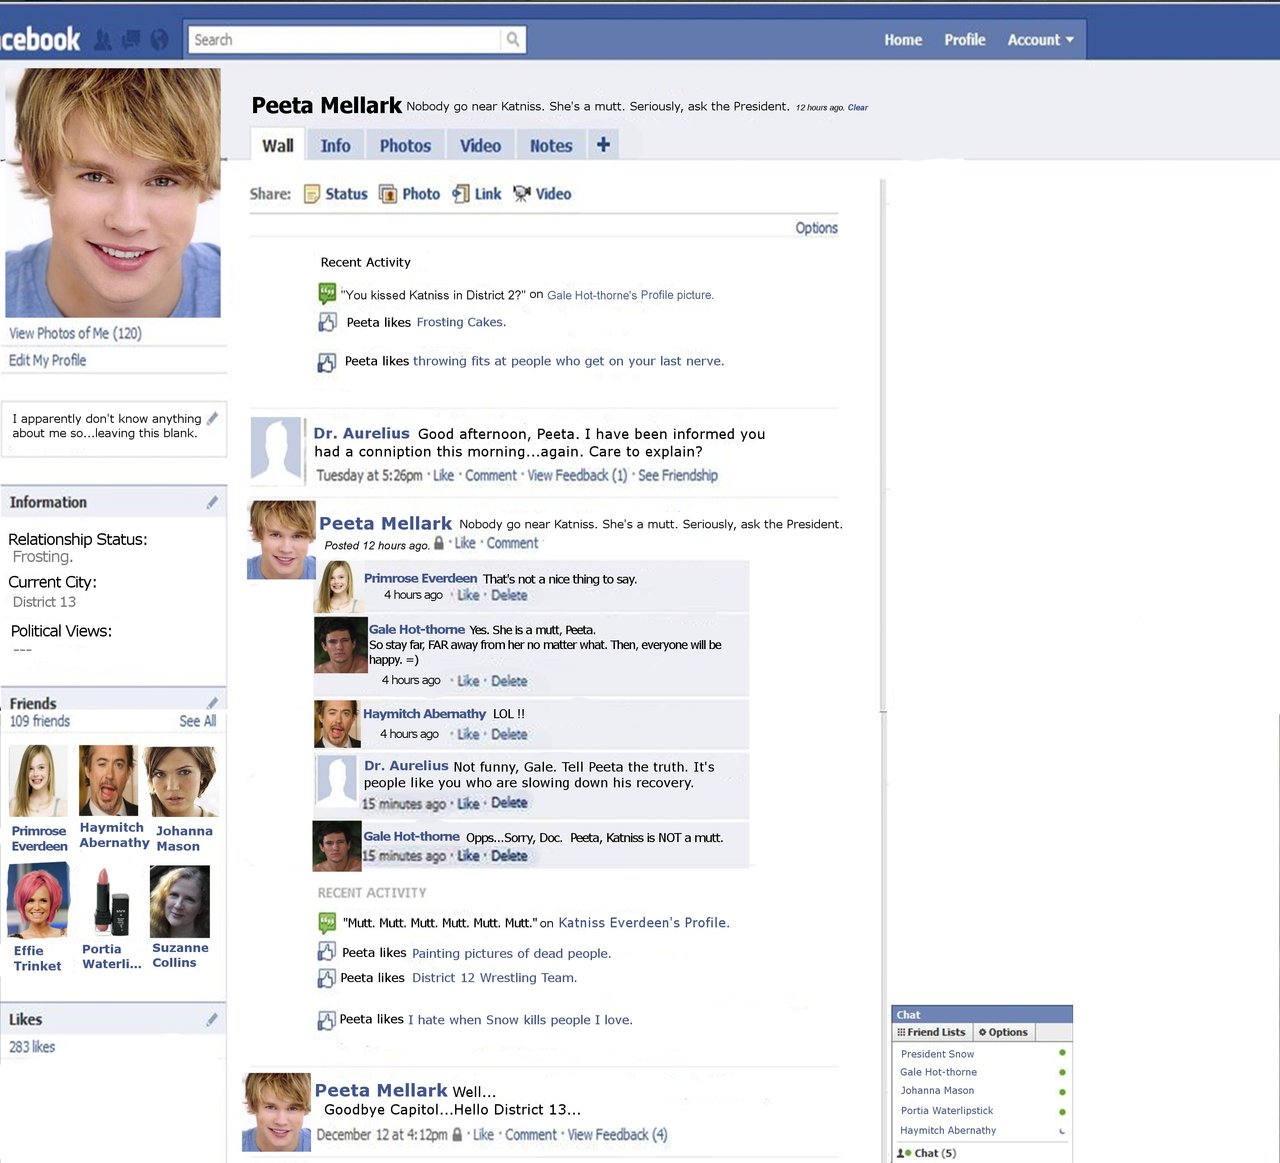Open Suzanne Collins friend thumbnail
This screenshot has width=1280, height=1163.
click(x=180, y=902)
